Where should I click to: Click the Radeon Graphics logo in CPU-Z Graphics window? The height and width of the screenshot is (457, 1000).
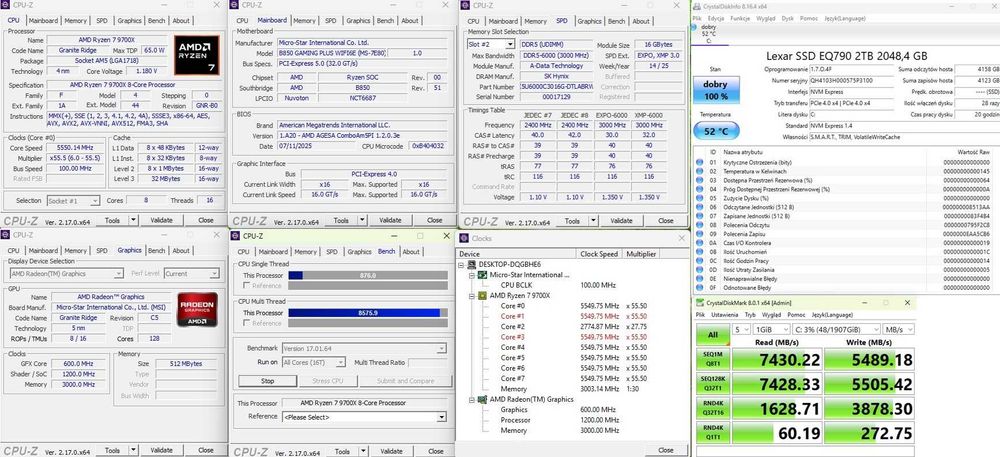197,309
